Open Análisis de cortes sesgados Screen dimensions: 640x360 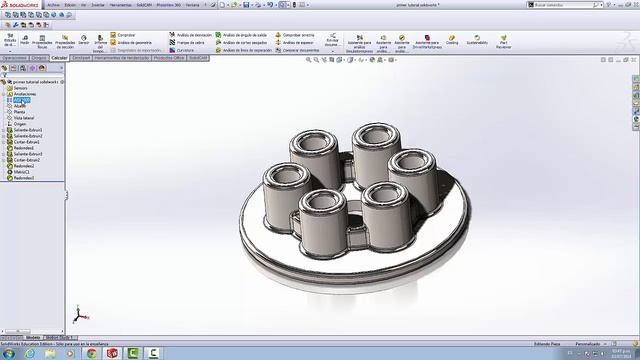241,42
